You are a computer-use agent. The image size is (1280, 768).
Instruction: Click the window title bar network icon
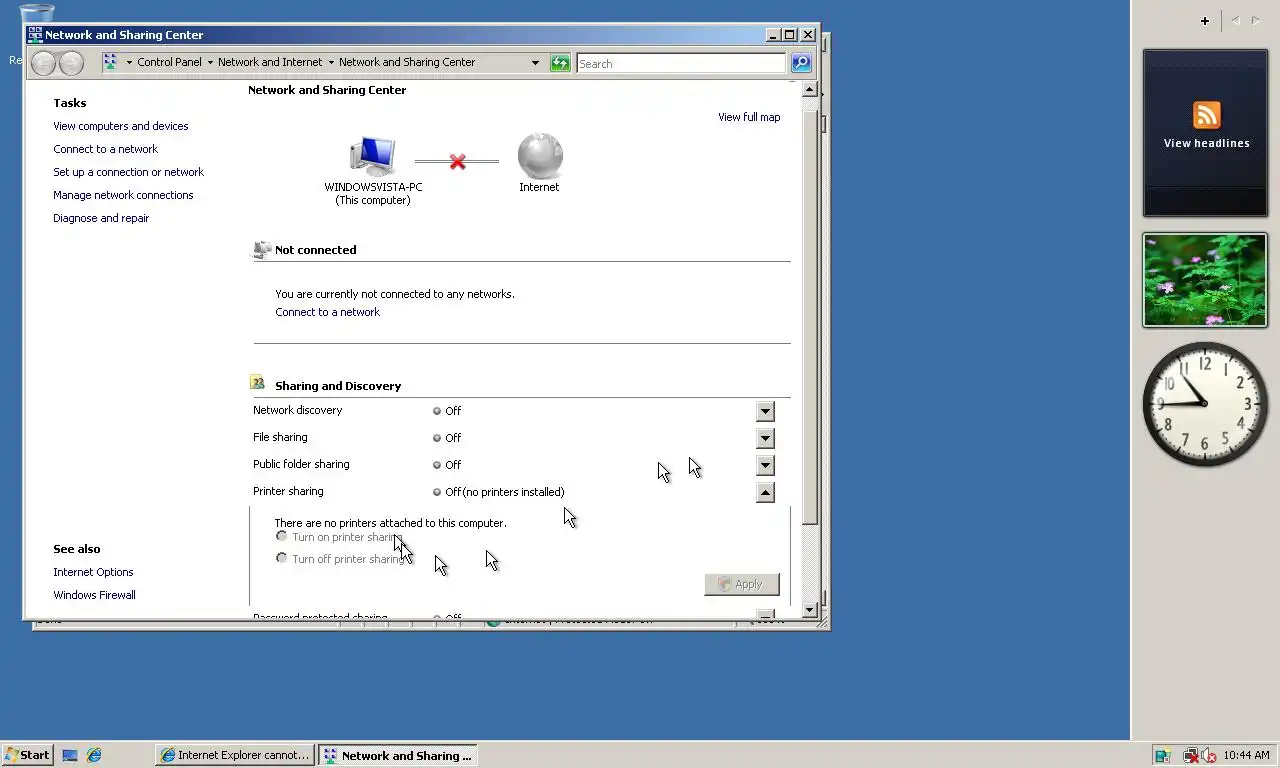(36, 34)
